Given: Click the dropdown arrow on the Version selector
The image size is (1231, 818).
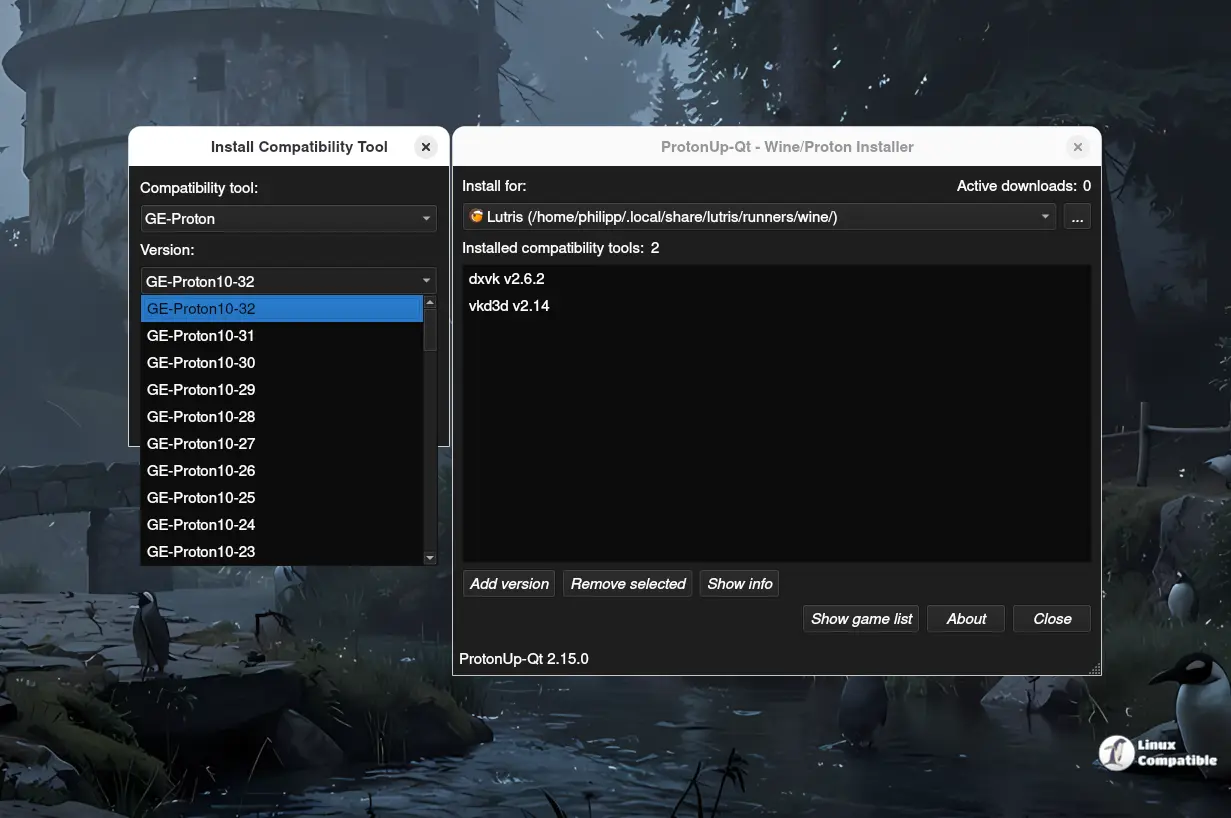Looking at the screenshot, I should point(428,281).
